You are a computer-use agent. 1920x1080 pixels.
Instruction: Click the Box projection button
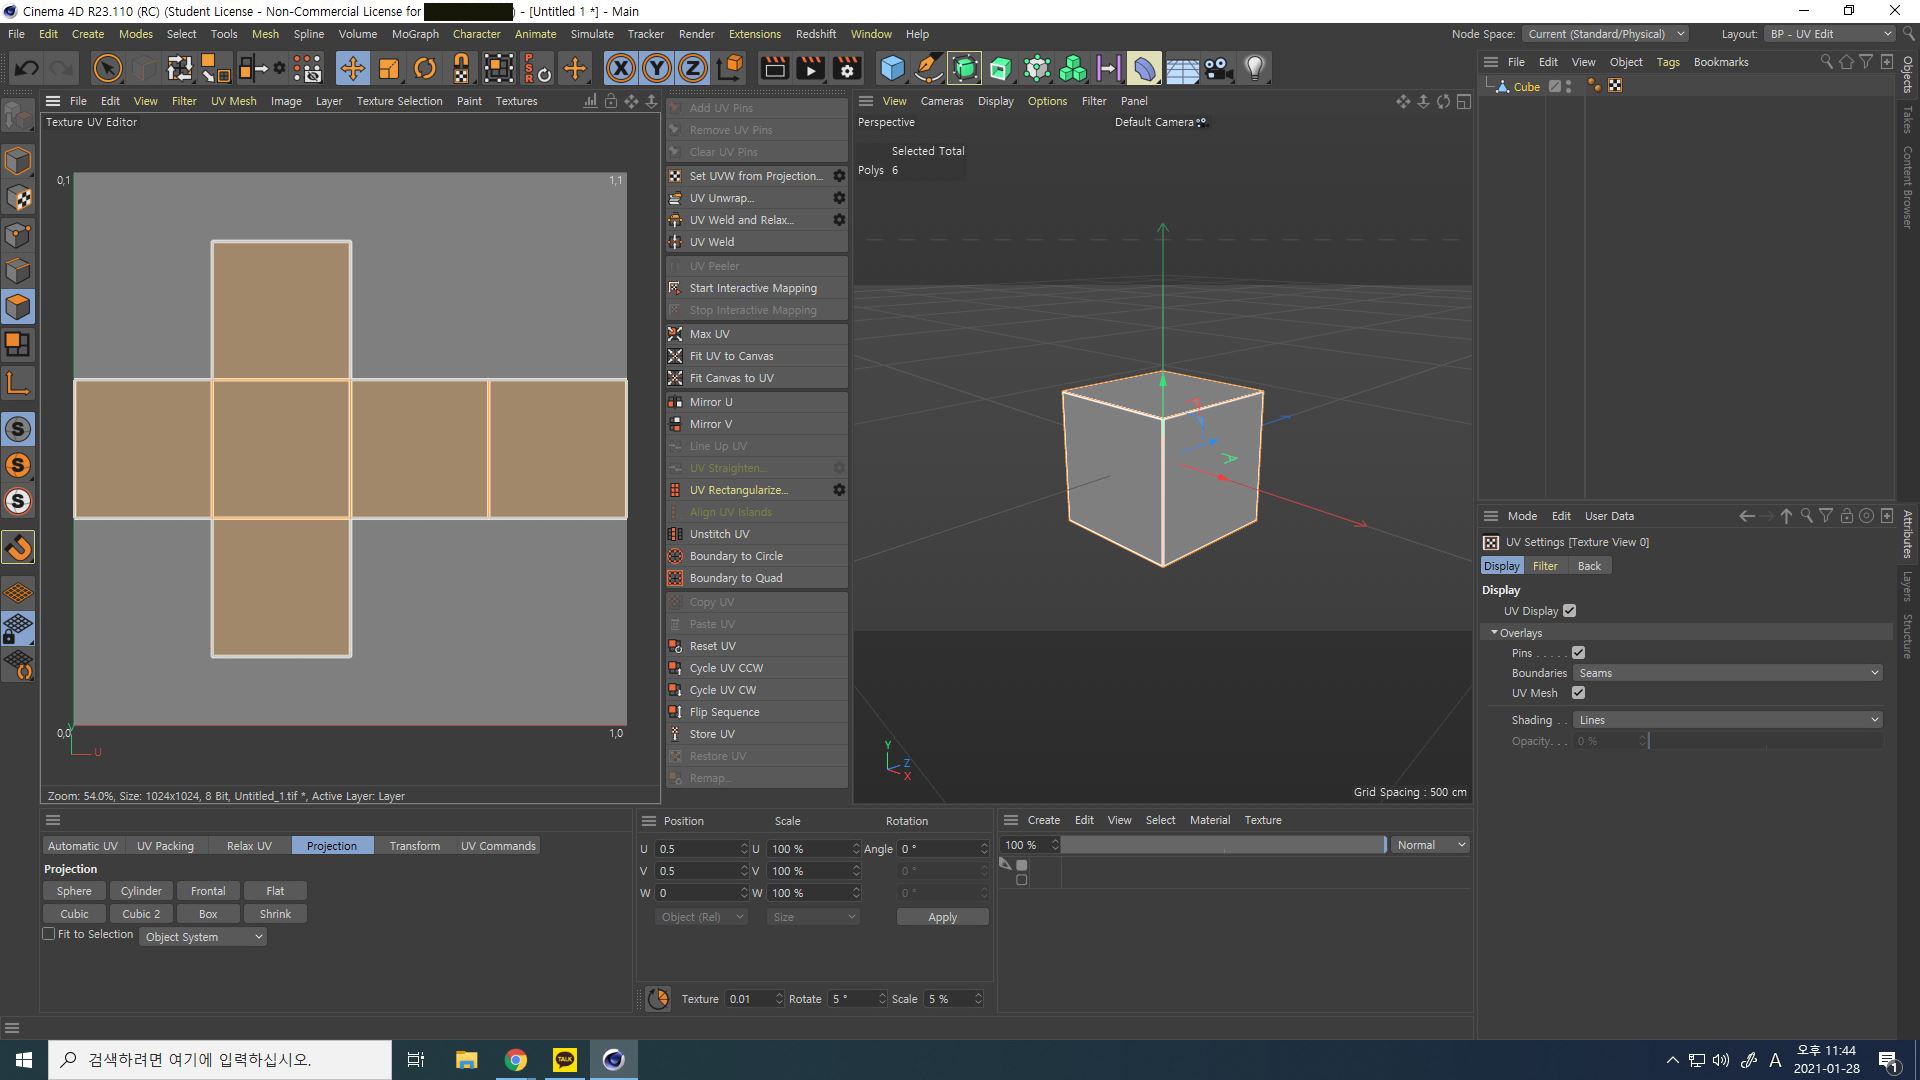coord(207,913)
